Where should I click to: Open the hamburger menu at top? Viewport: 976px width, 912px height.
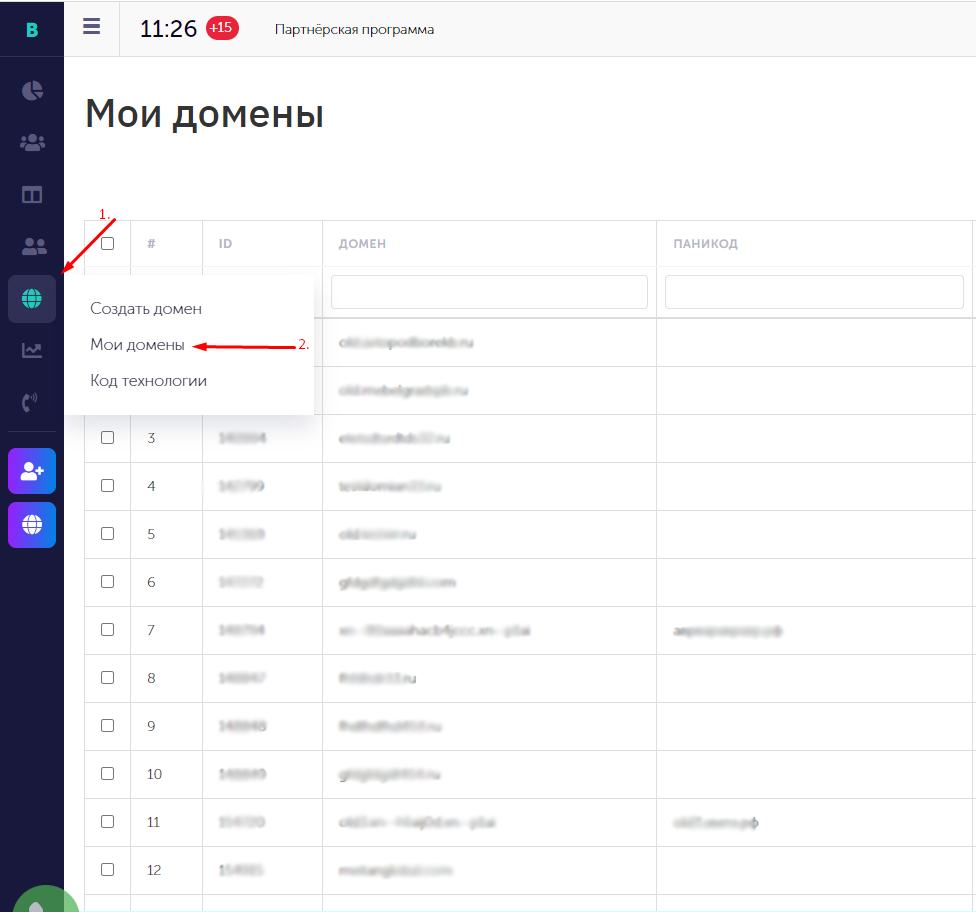pyautogui.click(x=92, y=27)
